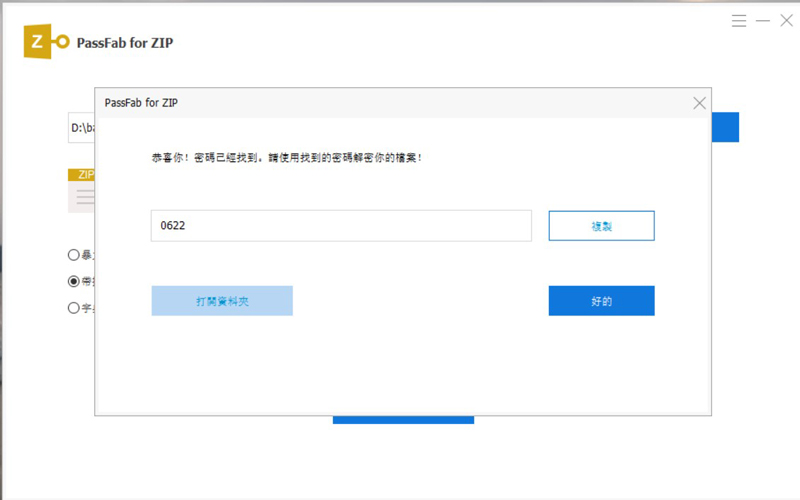Image resolution: width=800 pixels, height=500 pixels.
Task: Click the D:\ file path field
Action: pos(81,128)
